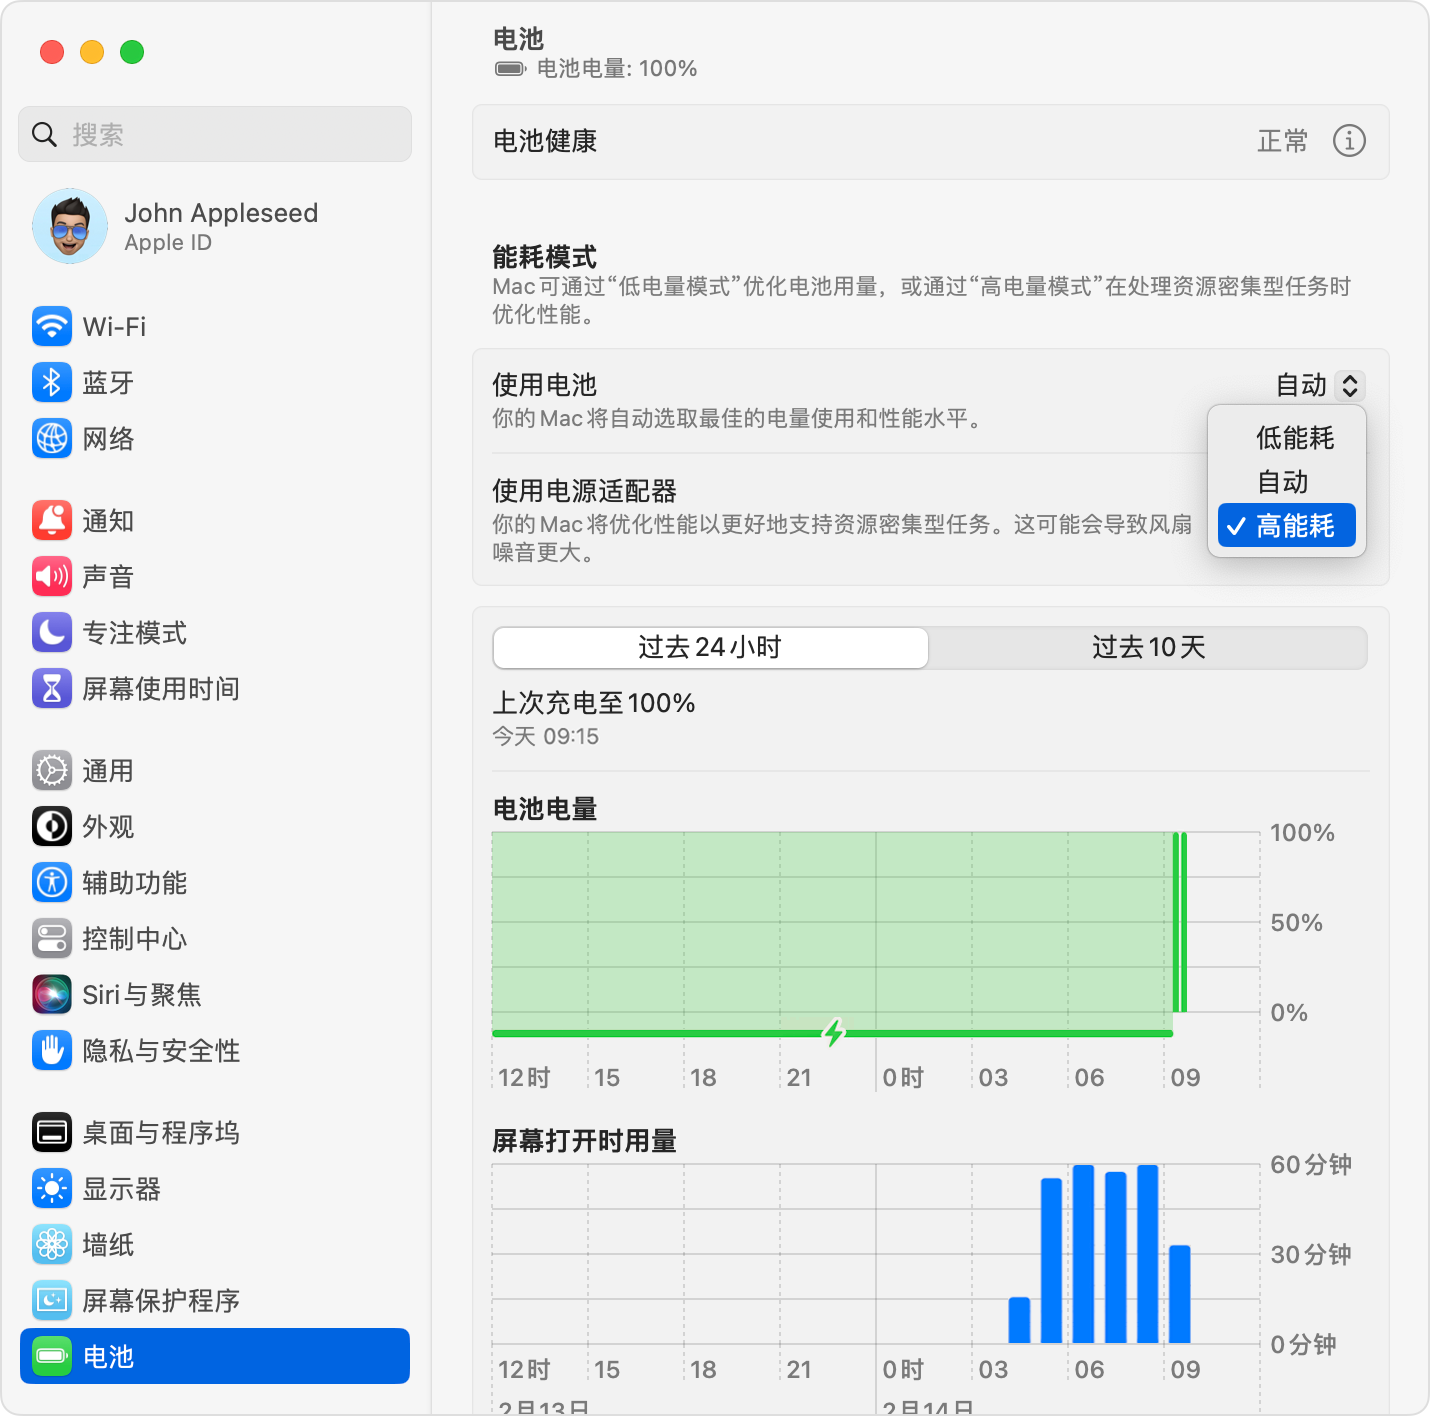The width and height of the screenshot is (1430, 1416).
Task: Select the Siri 与聚焦 sidebar icon
Action: [52, 994]
